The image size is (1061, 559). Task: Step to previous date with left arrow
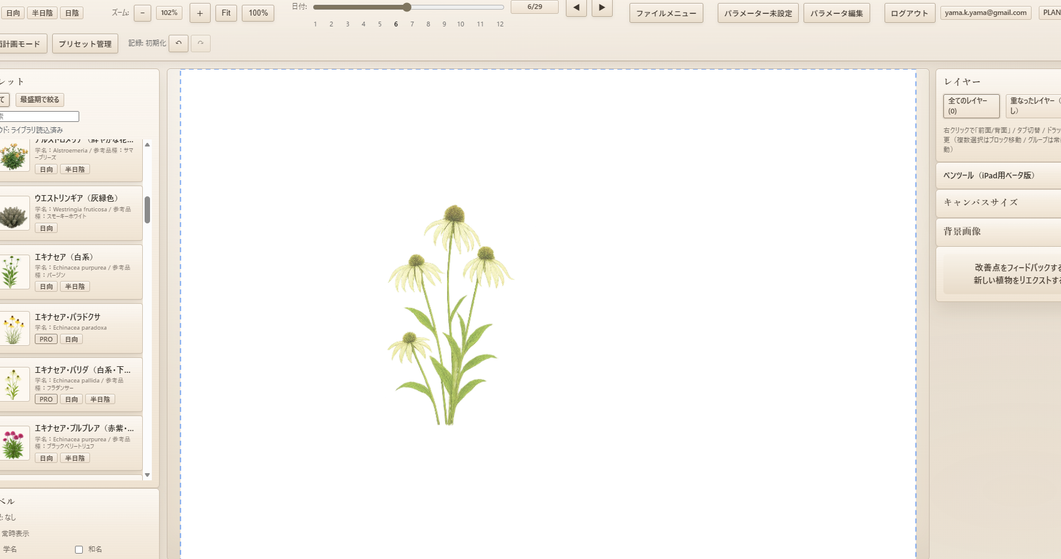point(576,7)
